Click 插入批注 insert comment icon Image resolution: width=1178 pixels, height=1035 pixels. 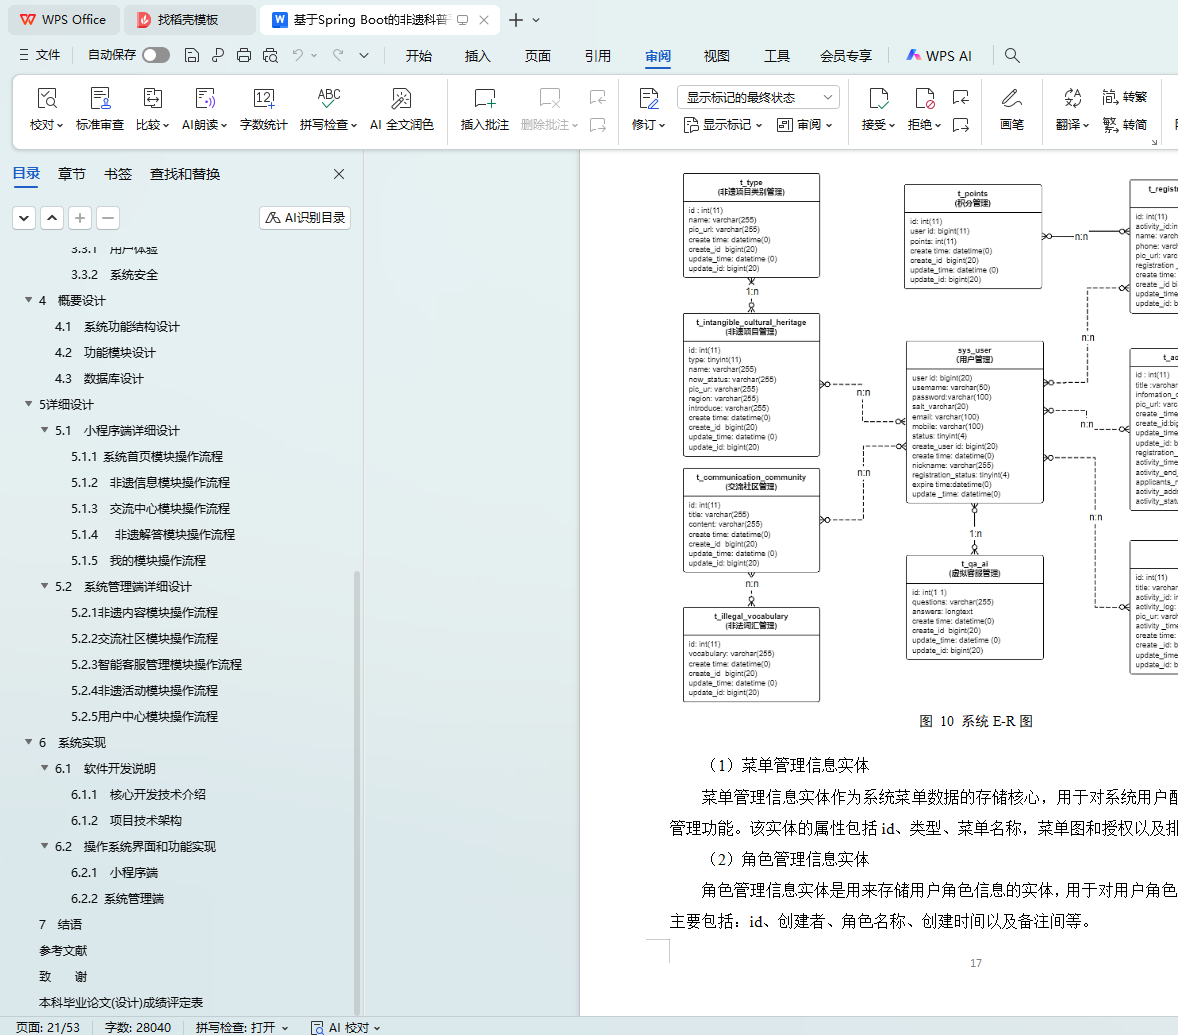click(x=484, y=99)
